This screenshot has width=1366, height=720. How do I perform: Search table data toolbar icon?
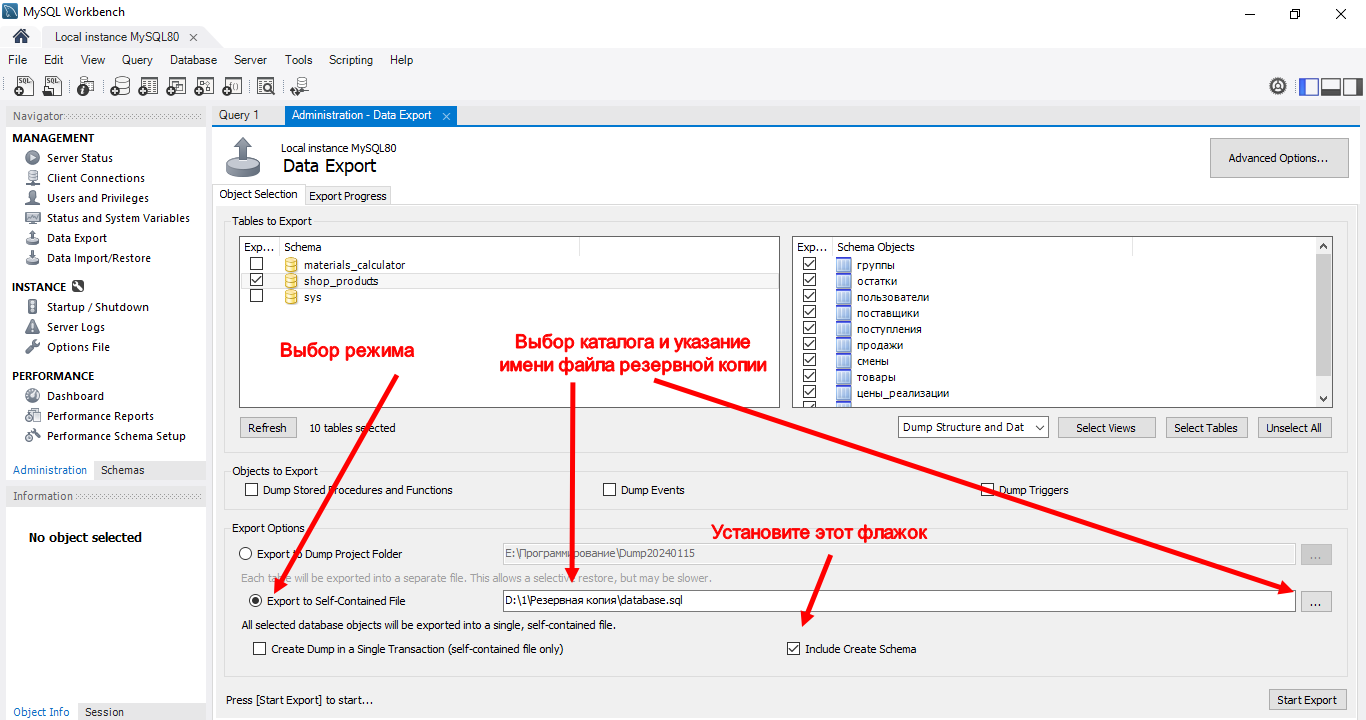pyautogui.click(x=266, y=87)
